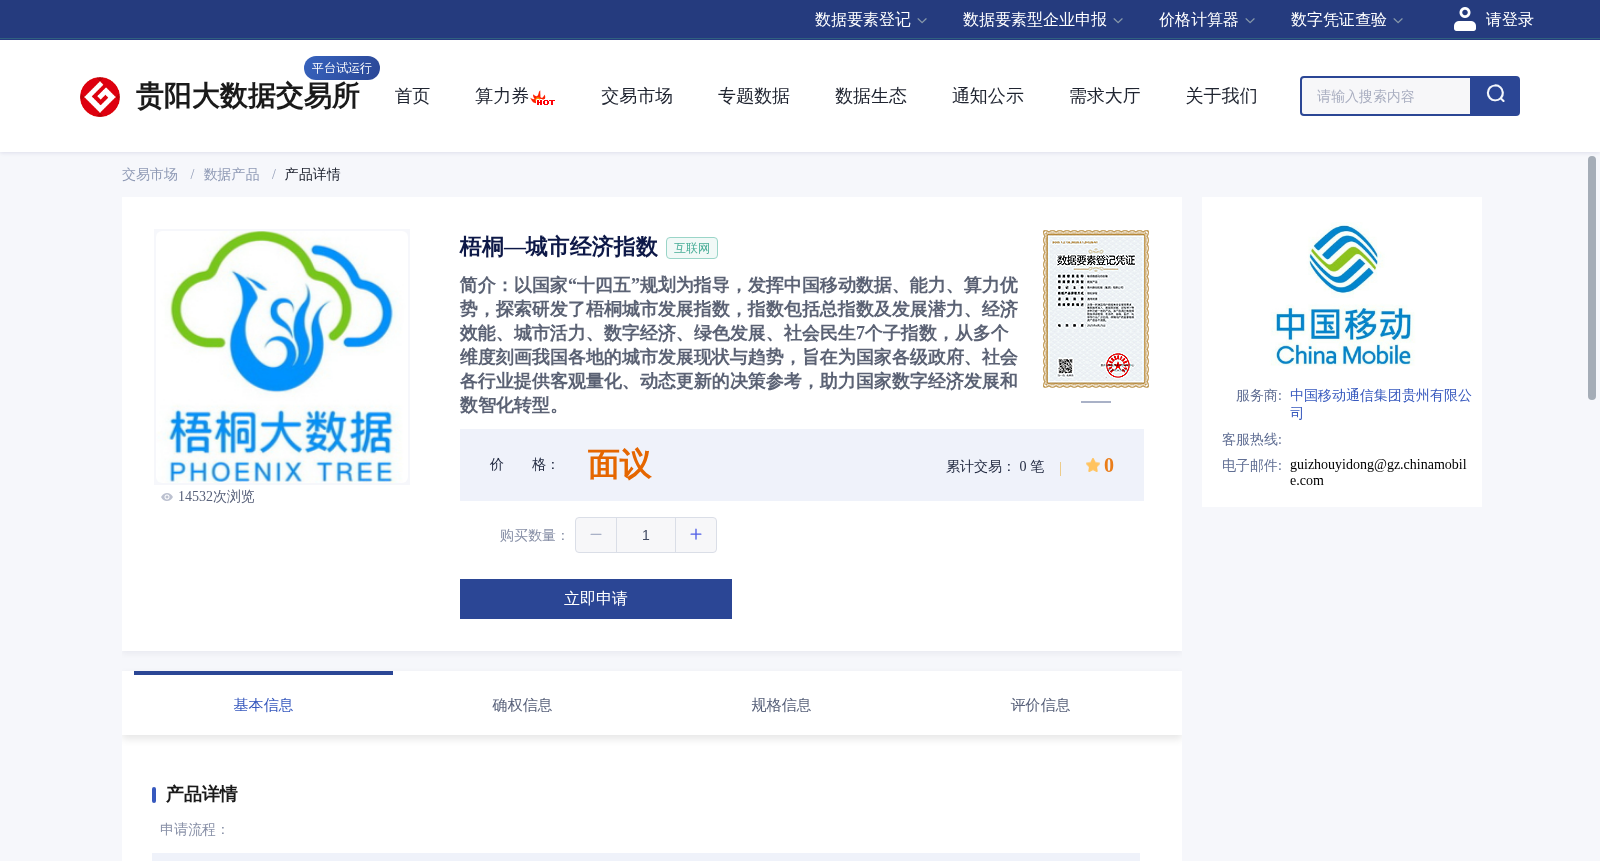Click the view count eye icon
Image resolution: width=1600 pixels, height=861 pixels.
coord(167,496)
